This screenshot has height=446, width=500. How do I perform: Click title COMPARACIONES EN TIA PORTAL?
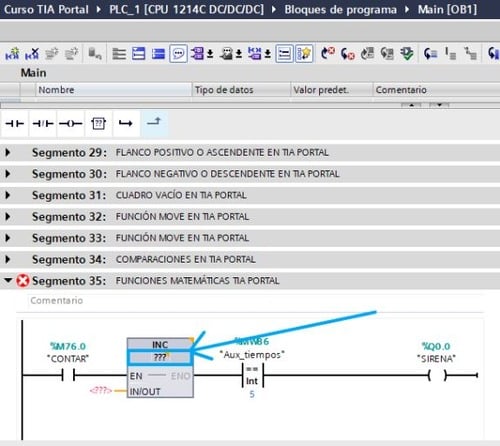(186, 259)
